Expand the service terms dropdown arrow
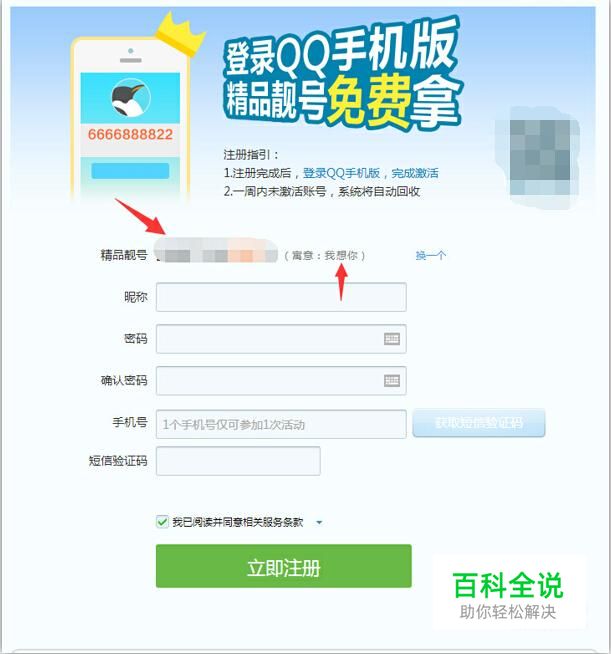The width and height of the screenshot is (611, 654). click(x=319, y=522)
